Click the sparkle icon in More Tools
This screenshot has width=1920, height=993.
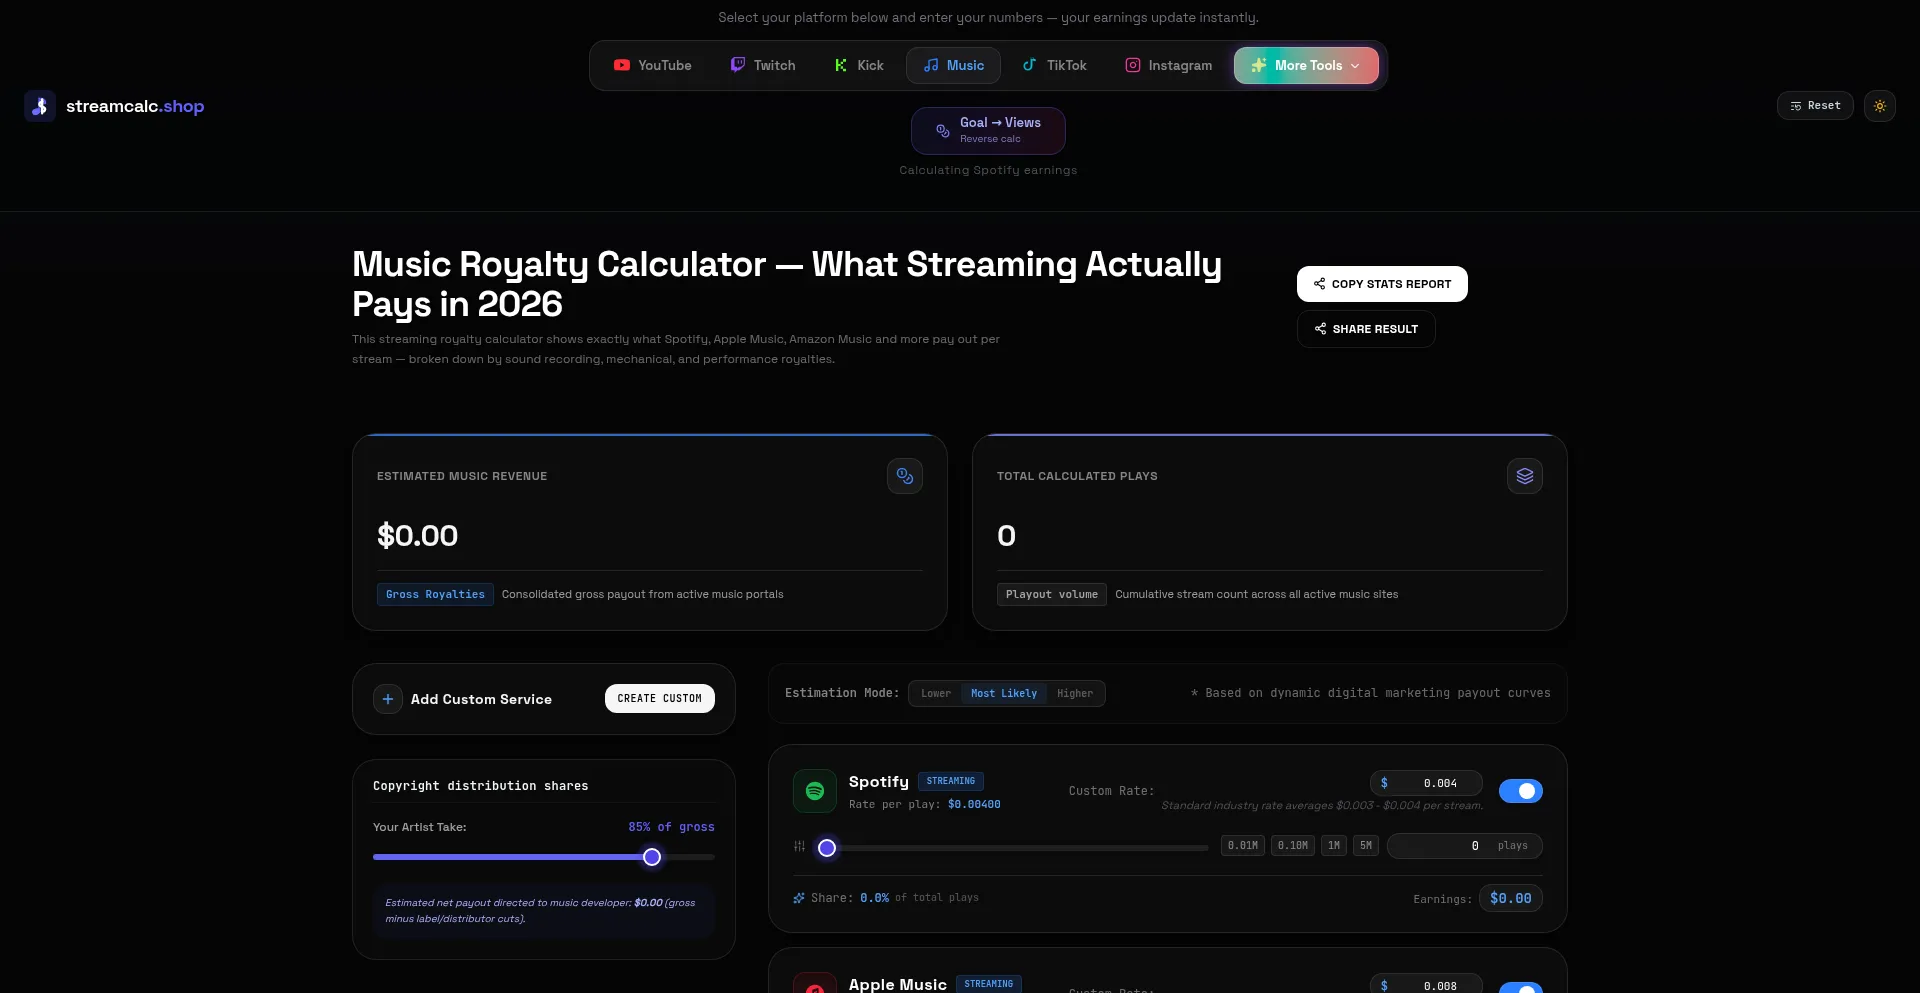pos(1259,65)
